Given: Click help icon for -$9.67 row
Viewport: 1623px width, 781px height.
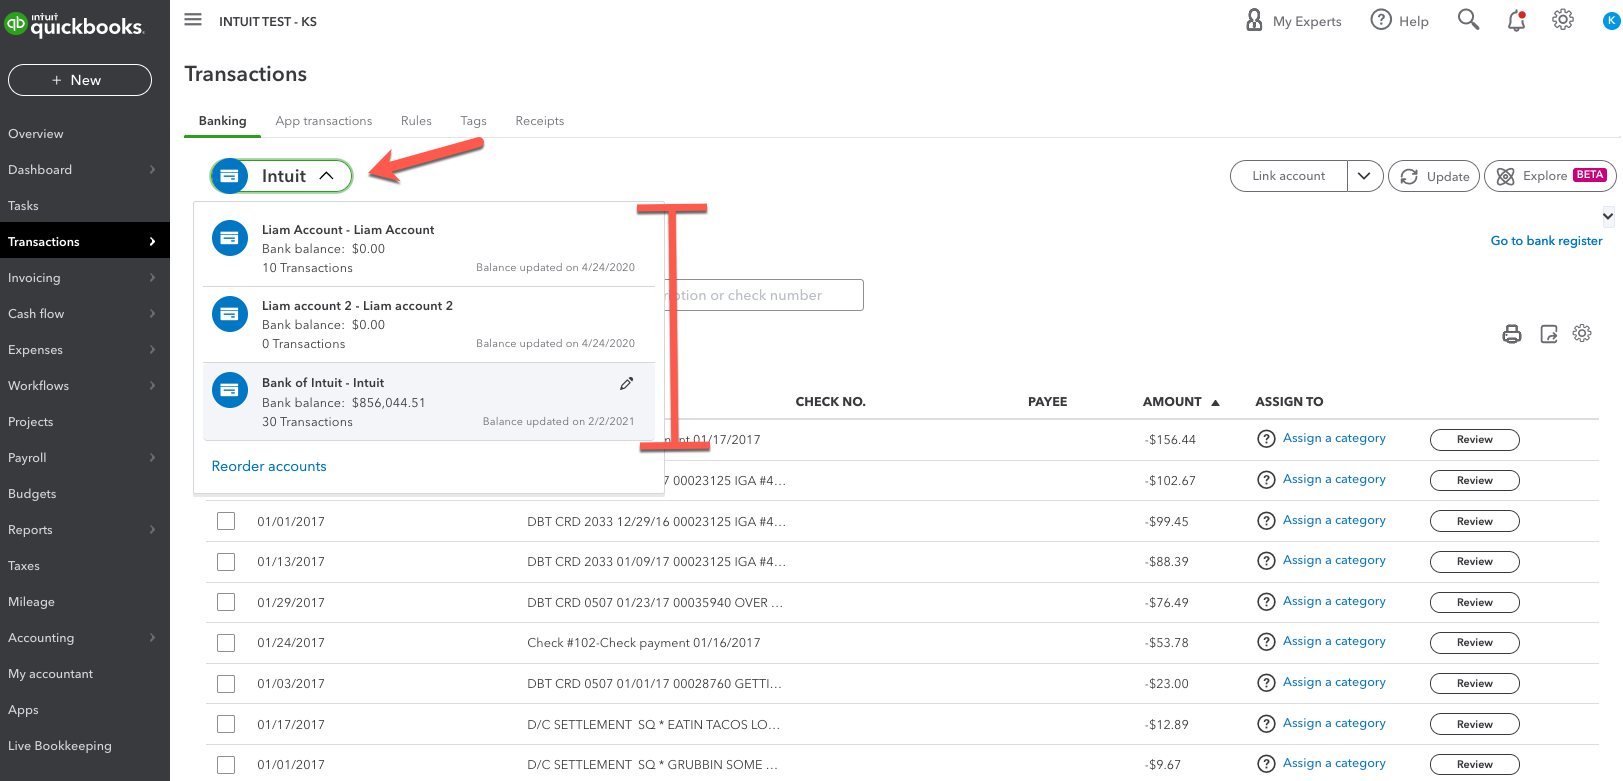Looking at the screenshot, I should tap(1266, 764).
